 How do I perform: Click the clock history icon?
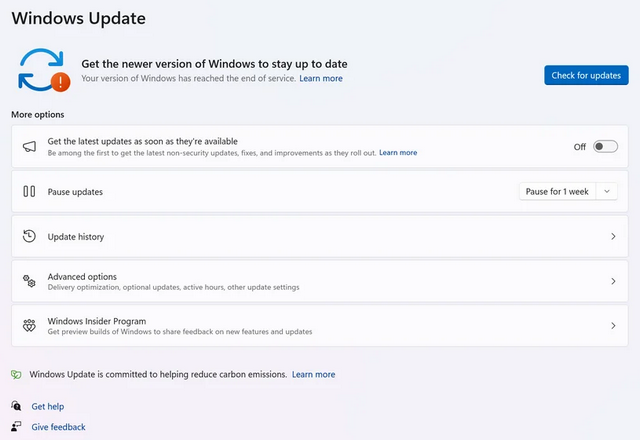coord(29,236)
